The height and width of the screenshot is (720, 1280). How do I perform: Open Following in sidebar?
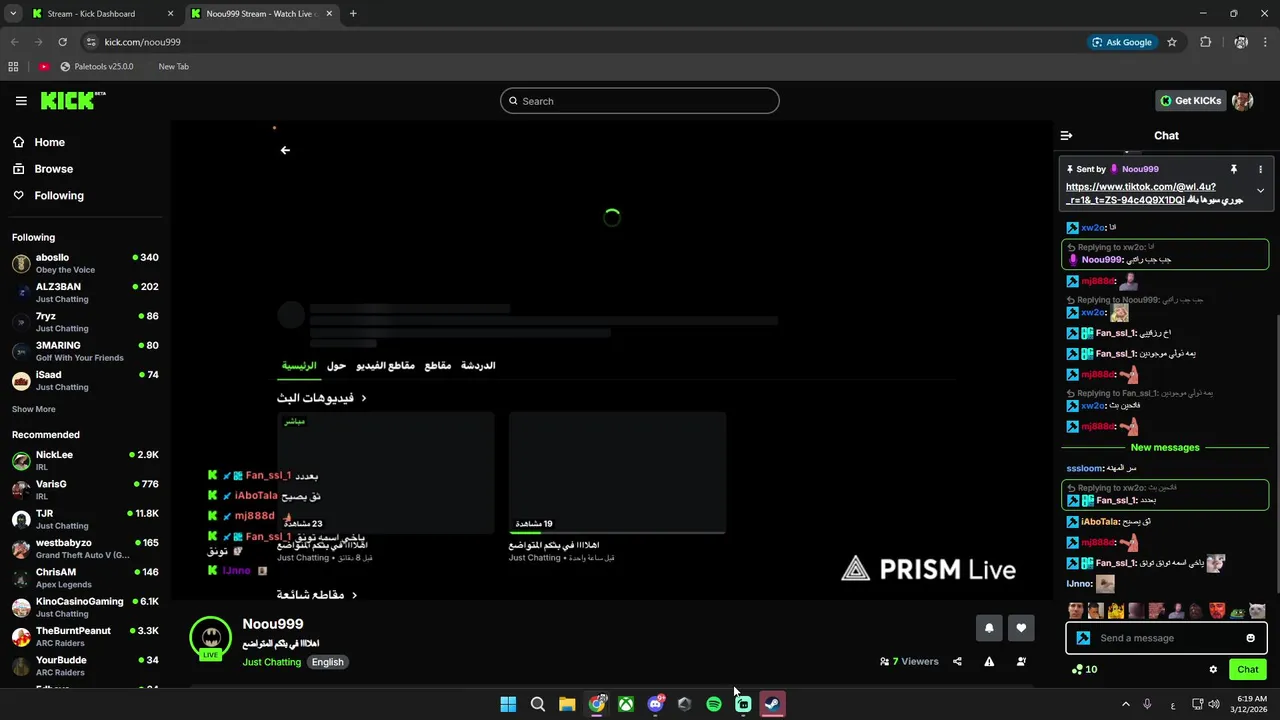(50, 196)
